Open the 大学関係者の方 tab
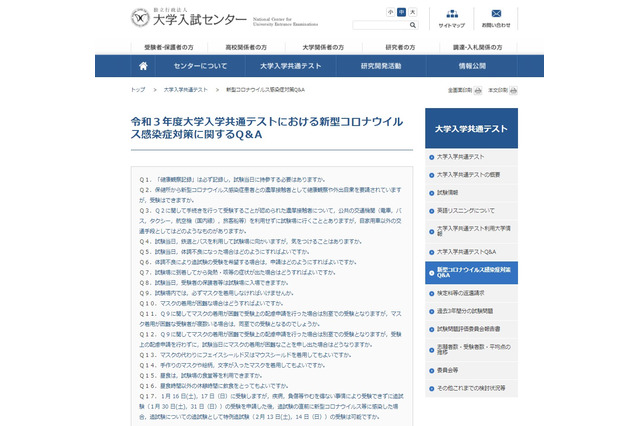640x426 pixels. tap(323, 47)
